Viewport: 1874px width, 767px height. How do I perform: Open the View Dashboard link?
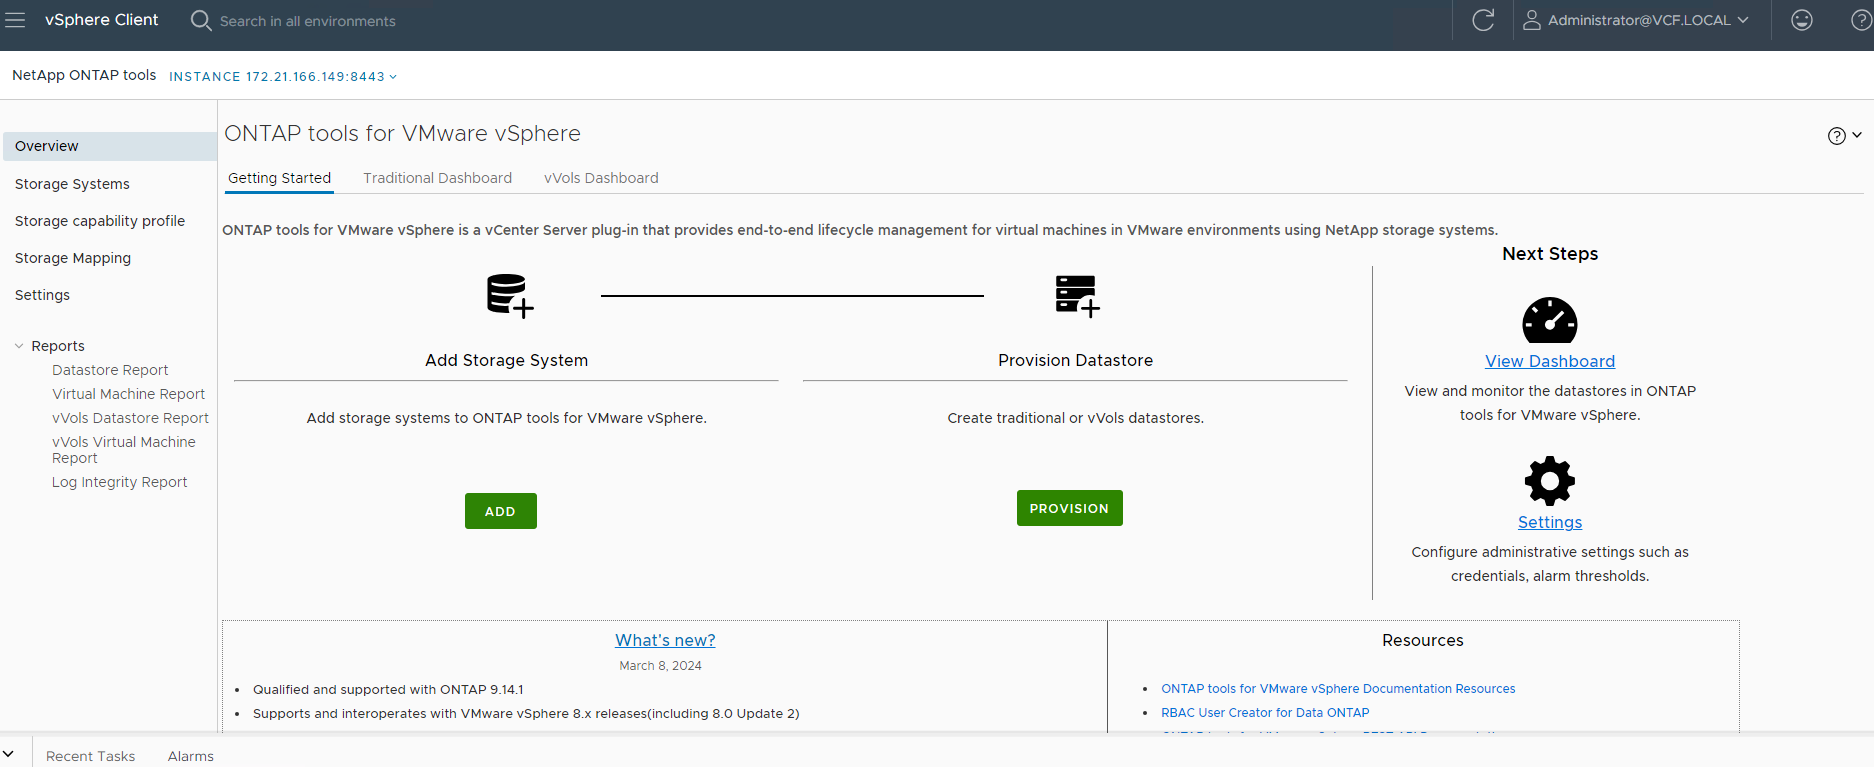point(1549,361)
